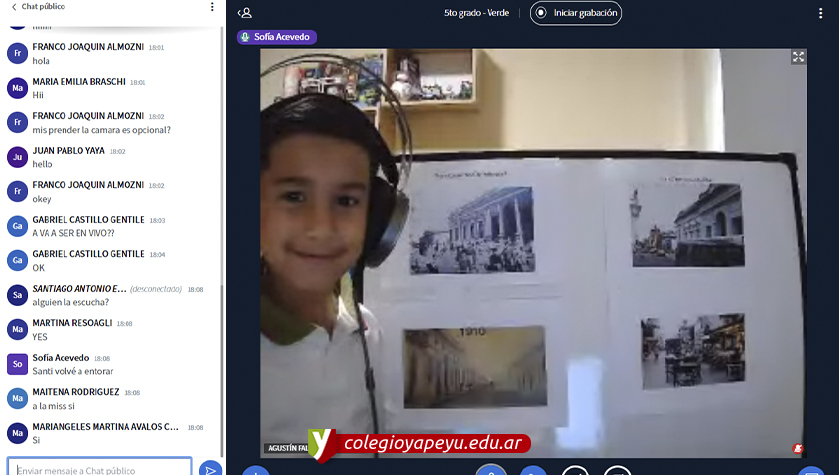Click Maria Emilia Braschi's avatar icon
Image resolution: width=839 pixels, height=475 pixels.
click(16, 88)
